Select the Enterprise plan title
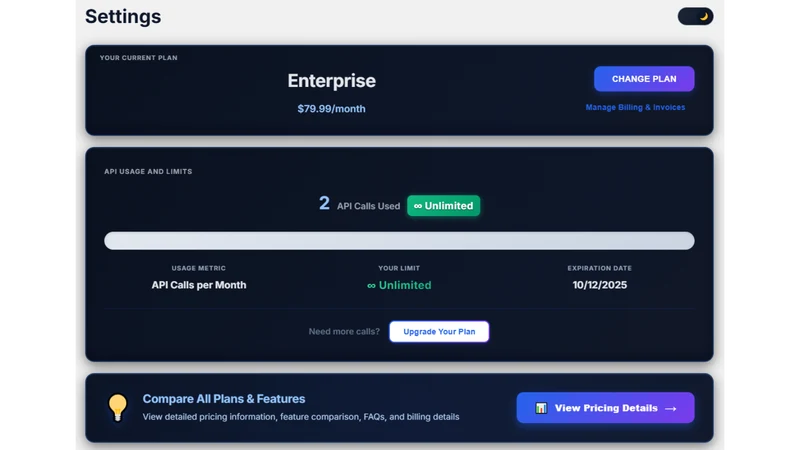The image size is (800, 450). click(332, 81)
